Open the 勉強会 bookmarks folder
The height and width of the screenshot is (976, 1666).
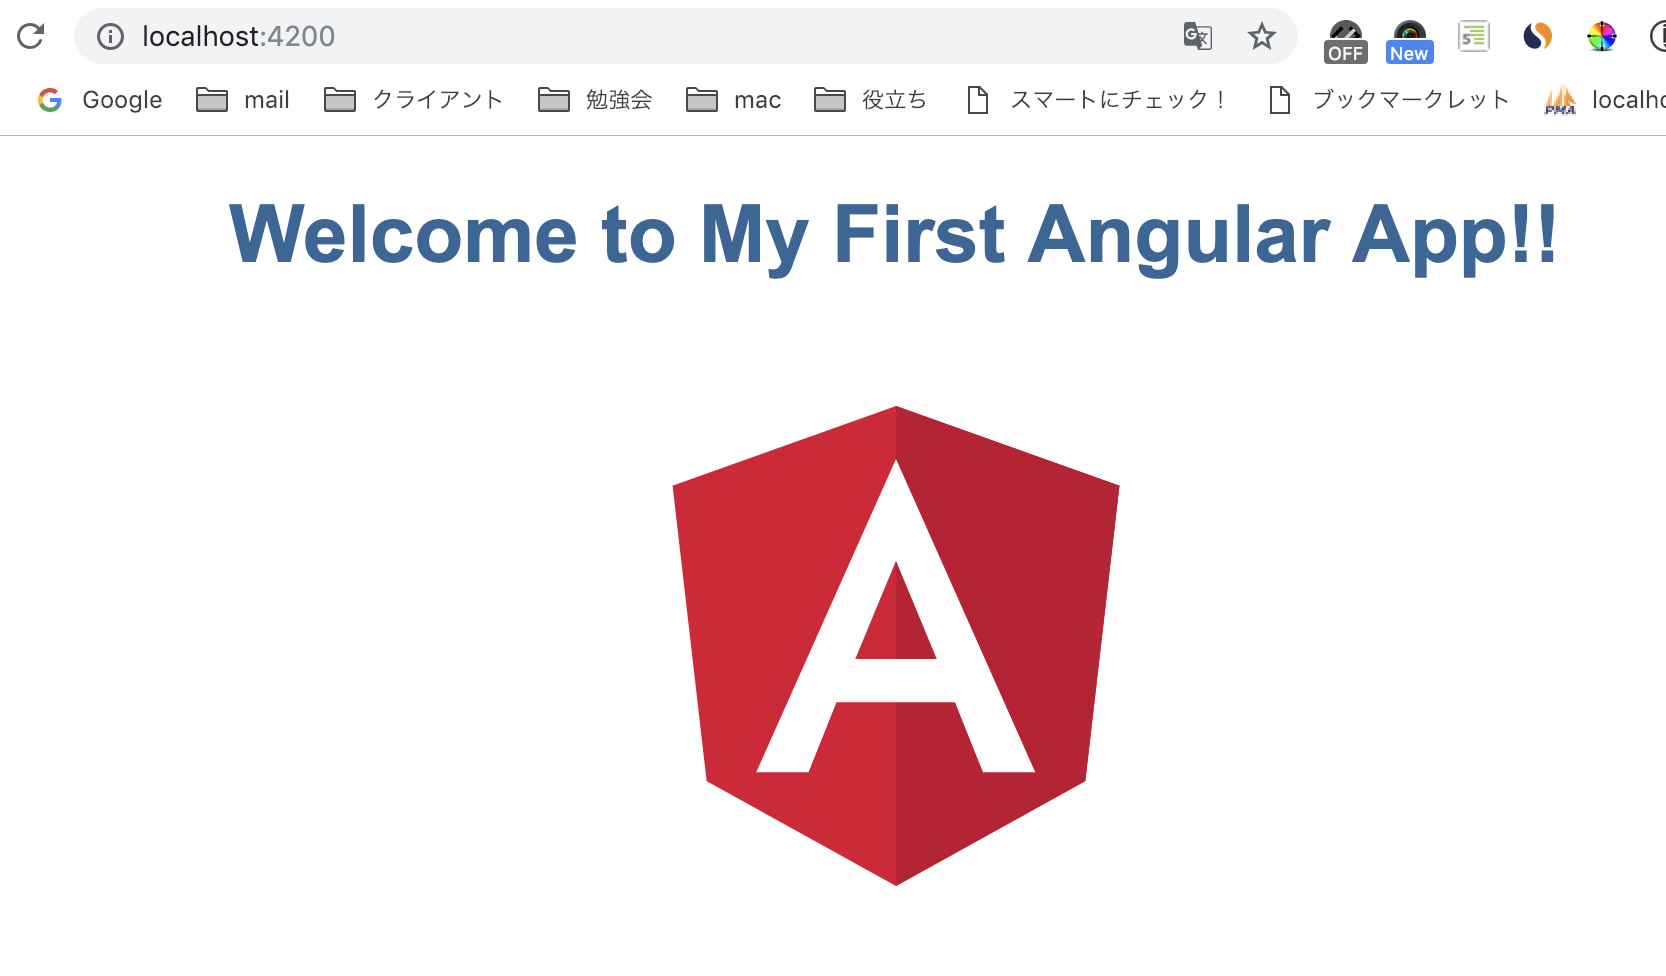tap(595, 99)
